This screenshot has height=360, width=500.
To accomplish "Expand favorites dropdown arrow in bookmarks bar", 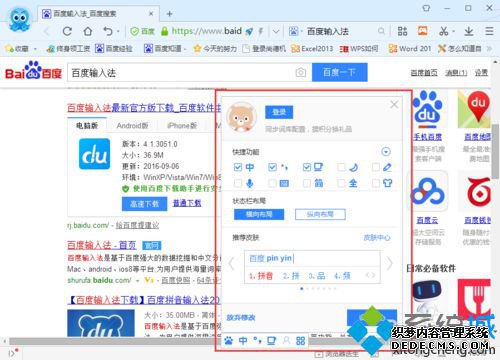I will pyautogui.click(x=35, y=49).
